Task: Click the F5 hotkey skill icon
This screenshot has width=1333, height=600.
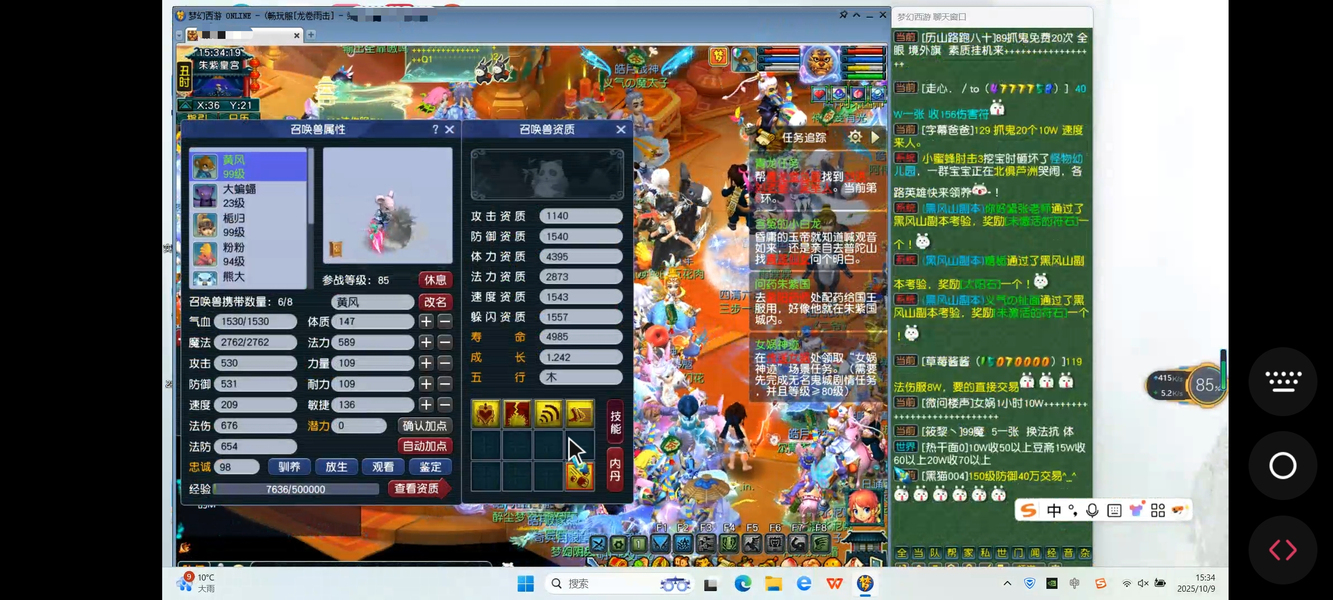Action: pyautogui.click(x=752, y=544)
